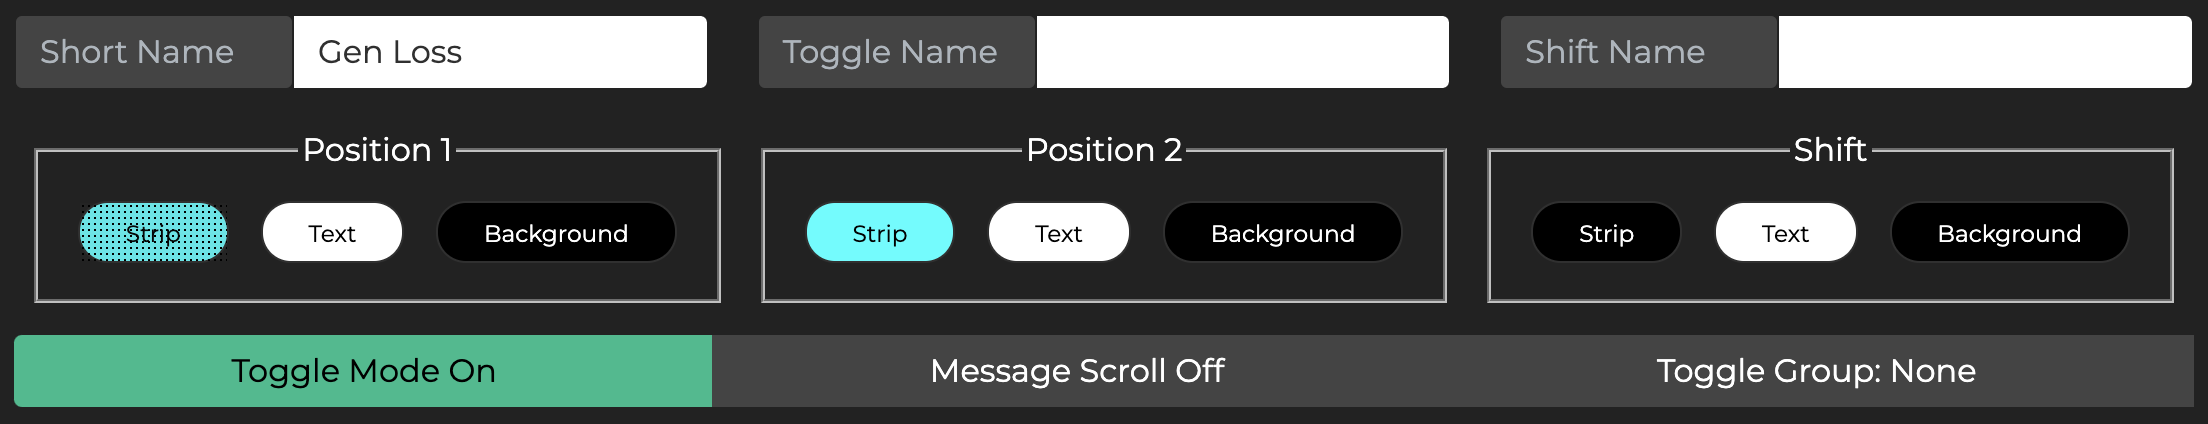Click into the Shift Name text box
This screenshot has height=424, width=2208.
tap(1984, 52)
